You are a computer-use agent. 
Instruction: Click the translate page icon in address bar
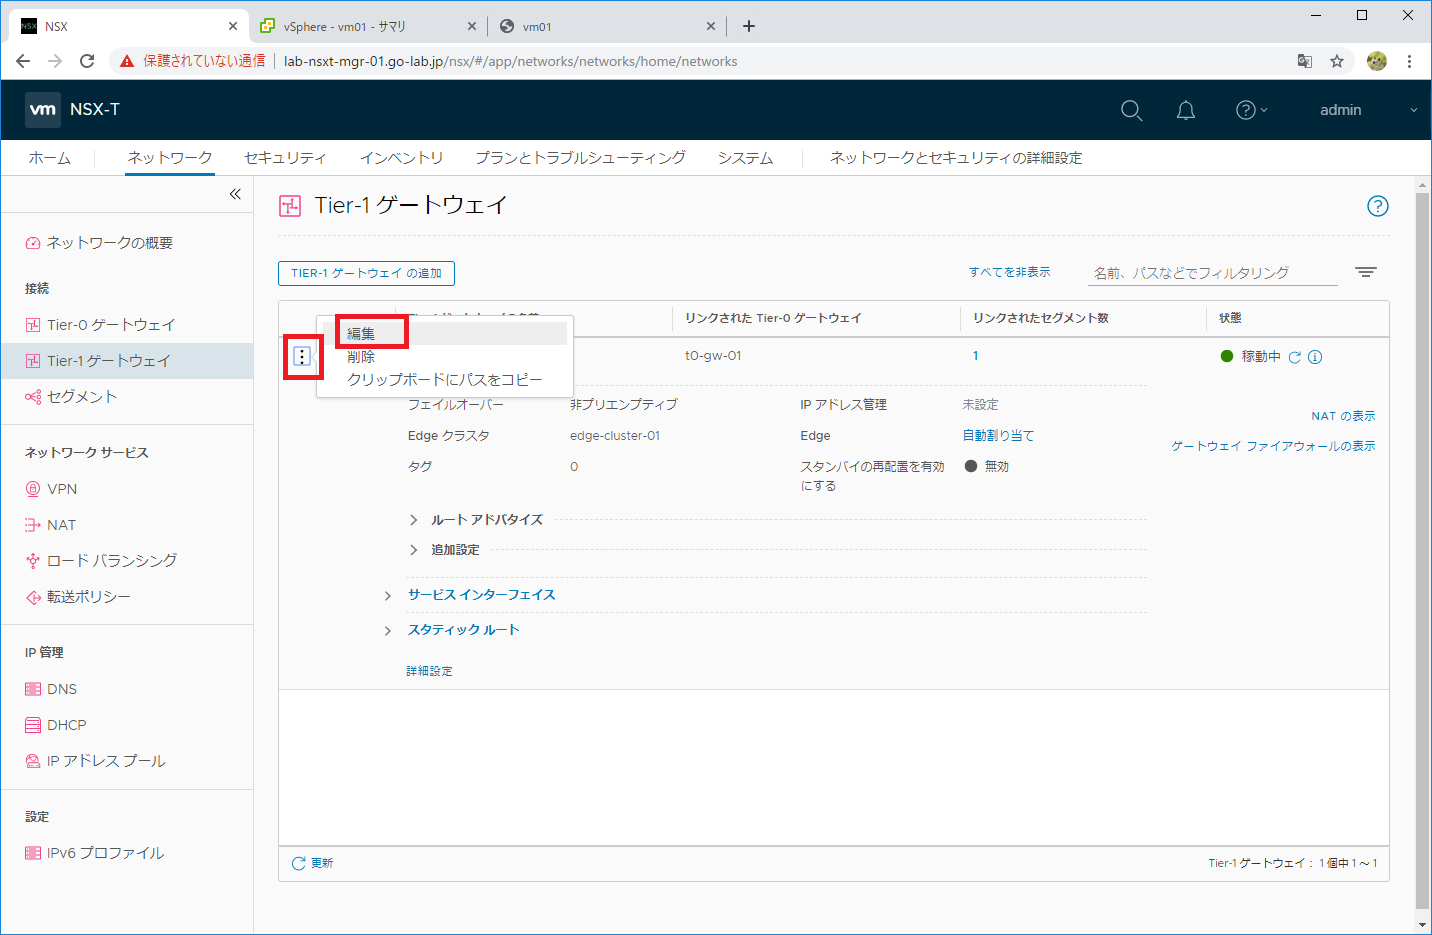click(1305, 61)
